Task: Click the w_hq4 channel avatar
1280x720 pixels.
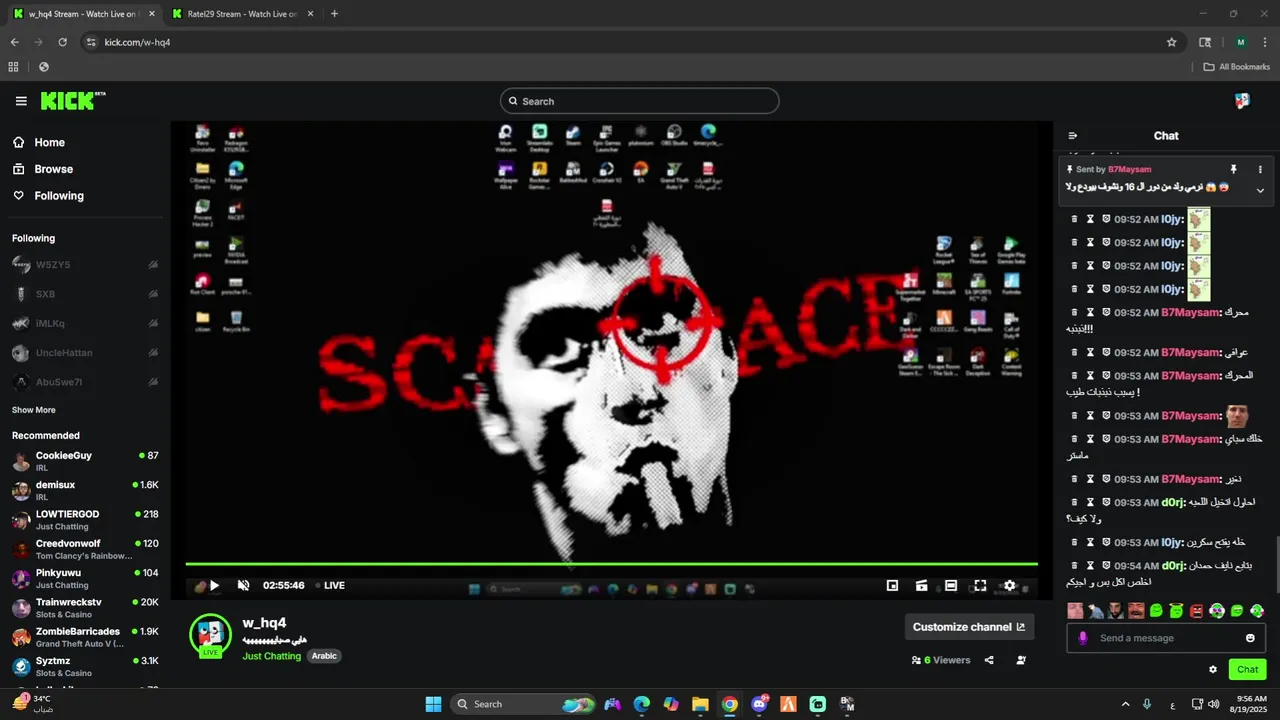Action: [210, 635]
